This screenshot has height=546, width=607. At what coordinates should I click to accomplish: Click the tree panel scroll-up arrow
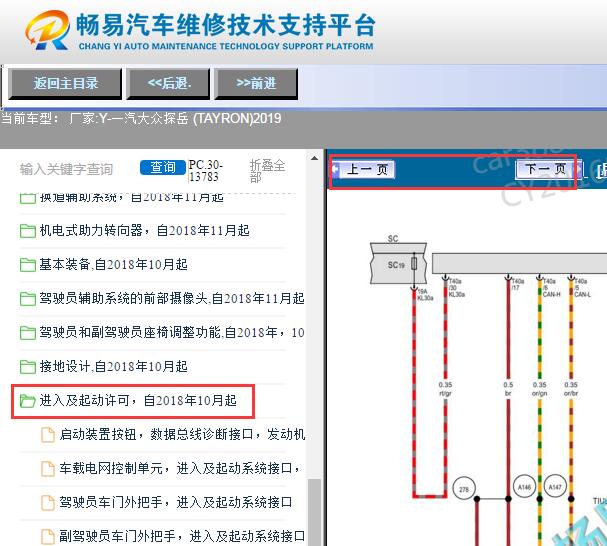pos(314,158)
